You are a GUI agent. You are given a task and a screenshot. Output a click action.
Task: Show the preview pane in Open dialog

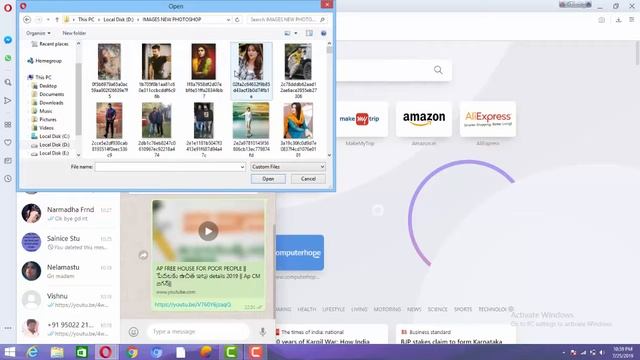point(309,33)
